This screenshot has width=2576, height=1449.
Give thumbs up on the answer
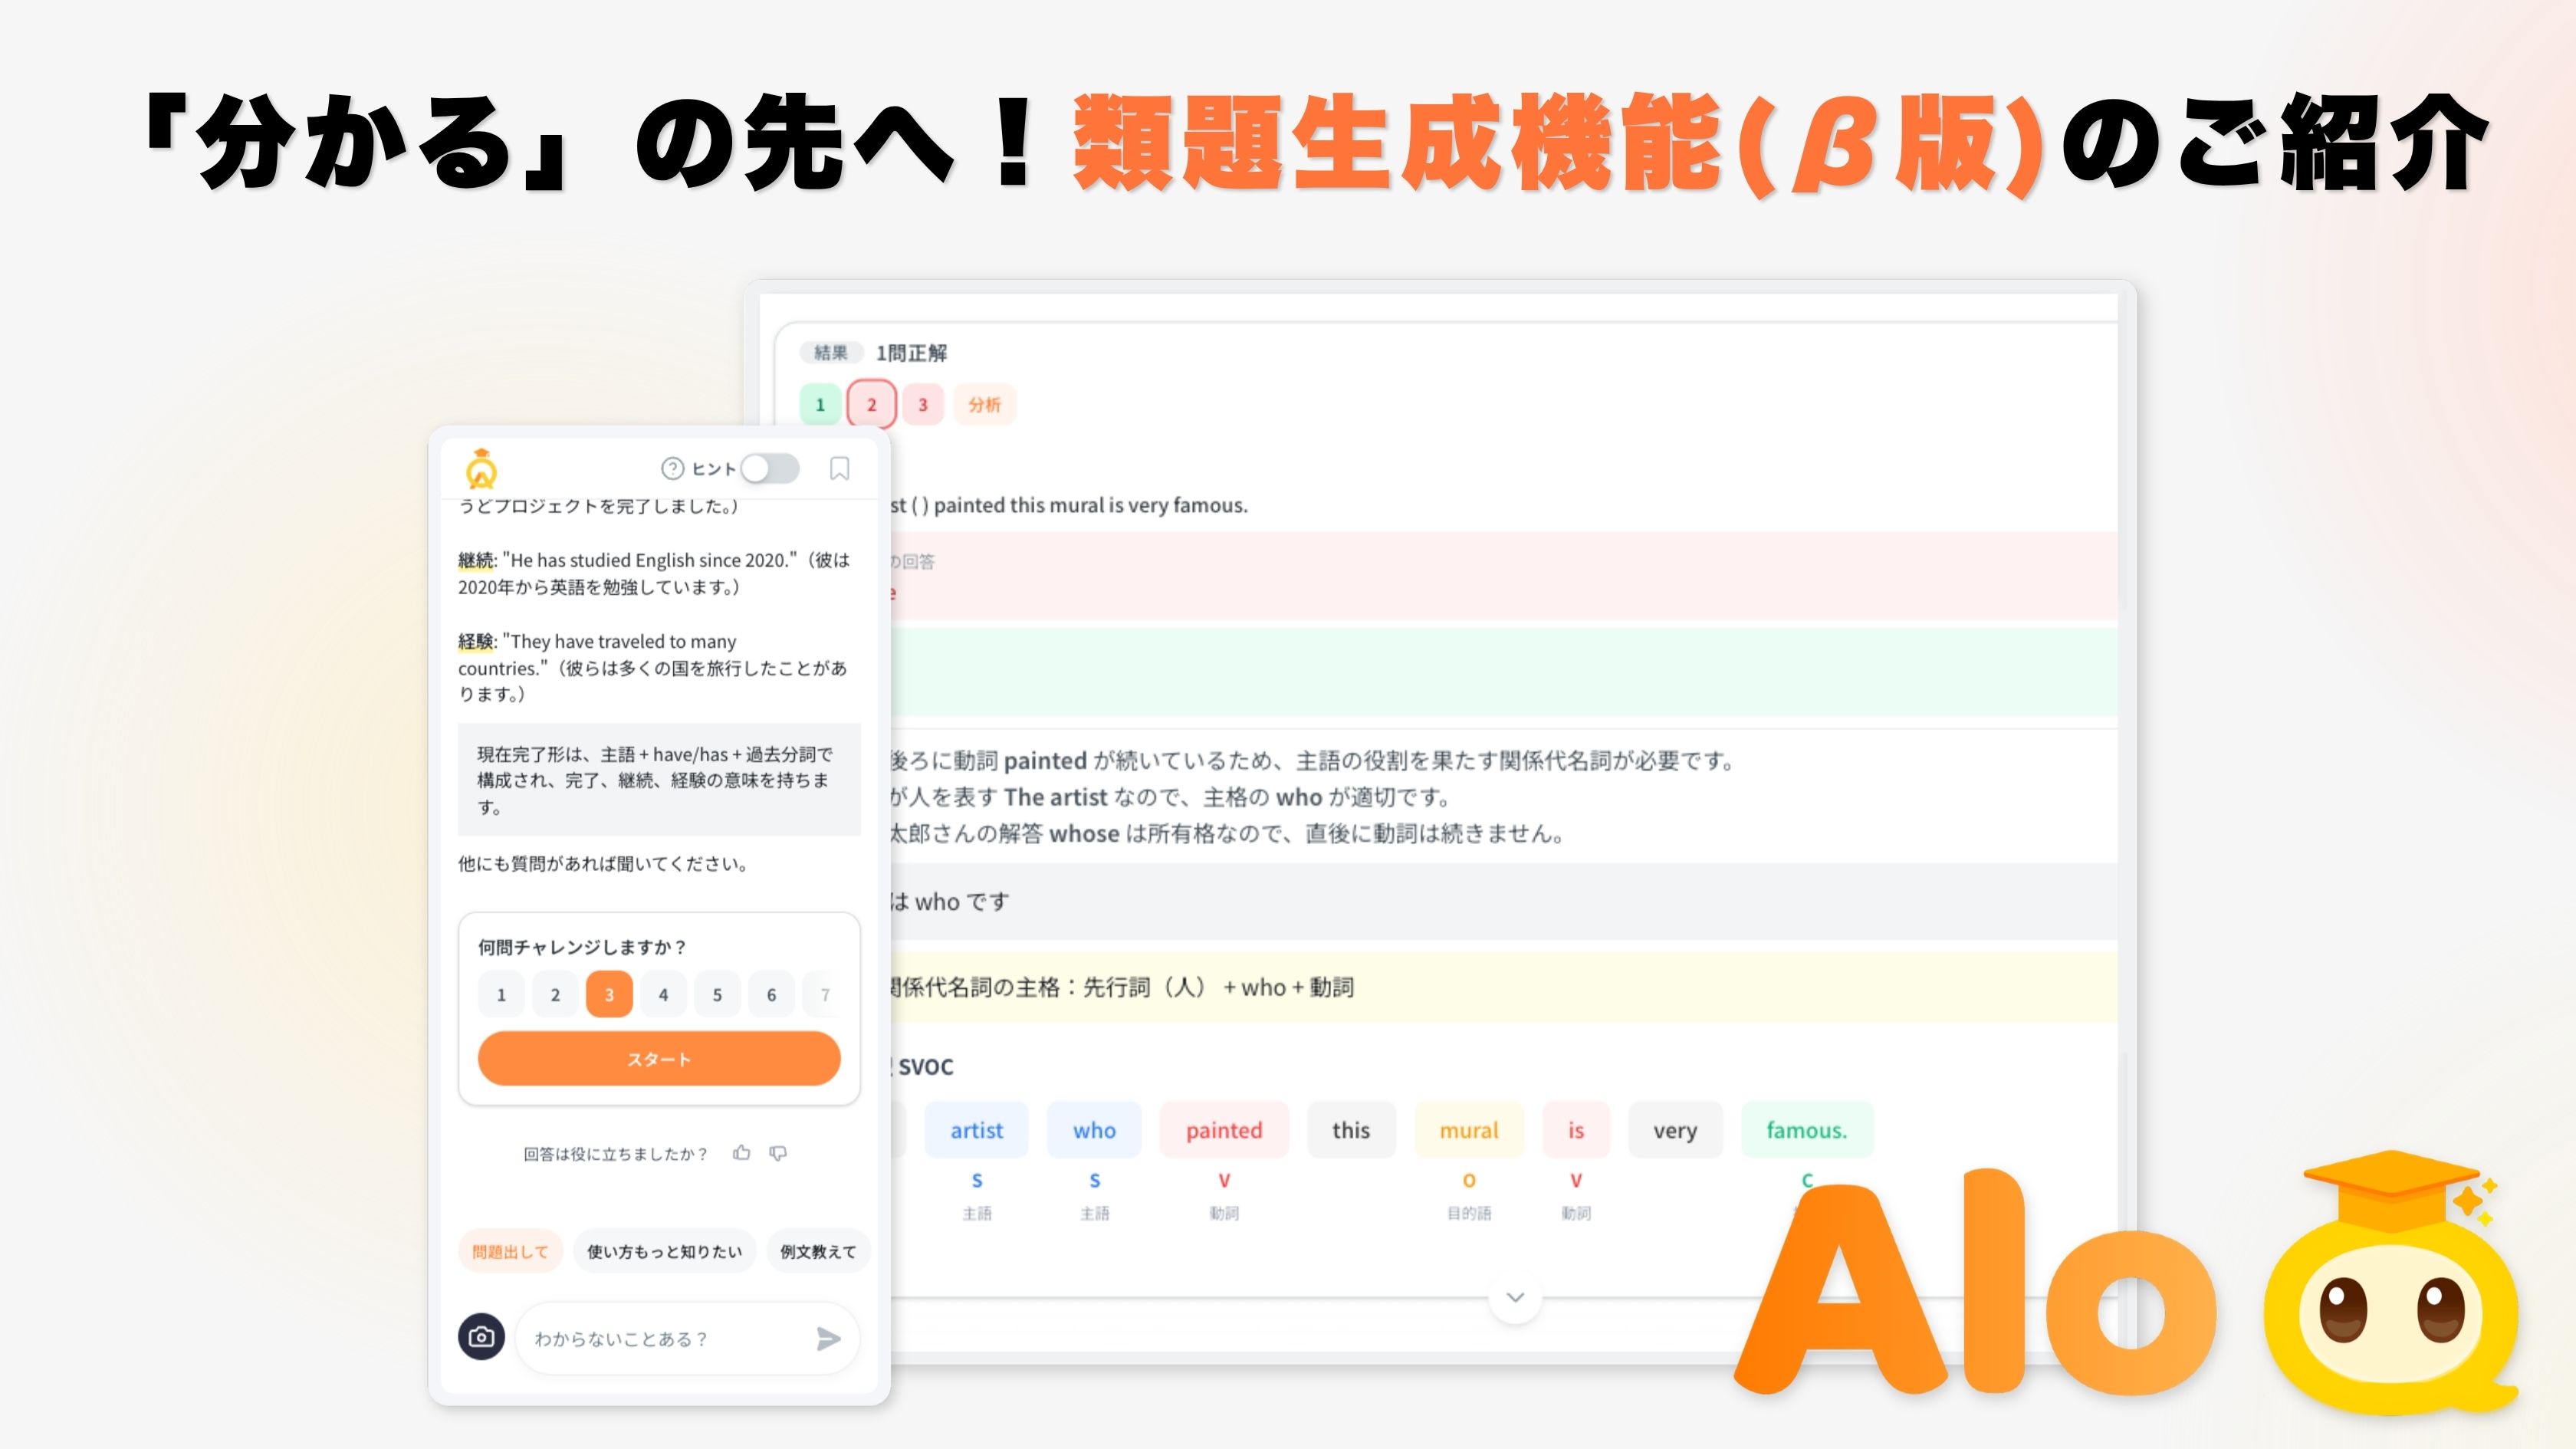point(743,1152)
